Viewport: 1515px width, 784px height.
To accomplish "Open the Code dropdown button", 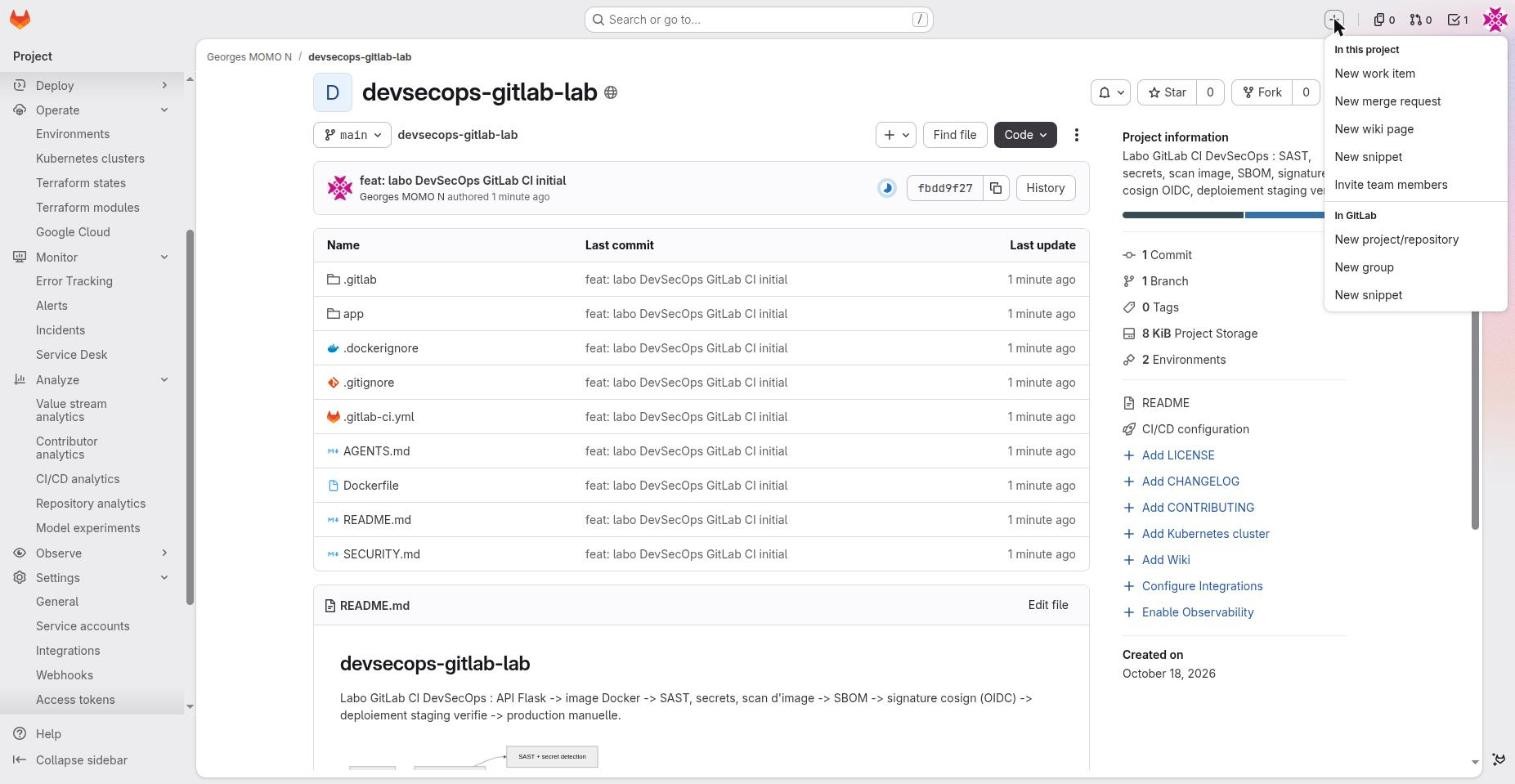I will [1025, 135].
